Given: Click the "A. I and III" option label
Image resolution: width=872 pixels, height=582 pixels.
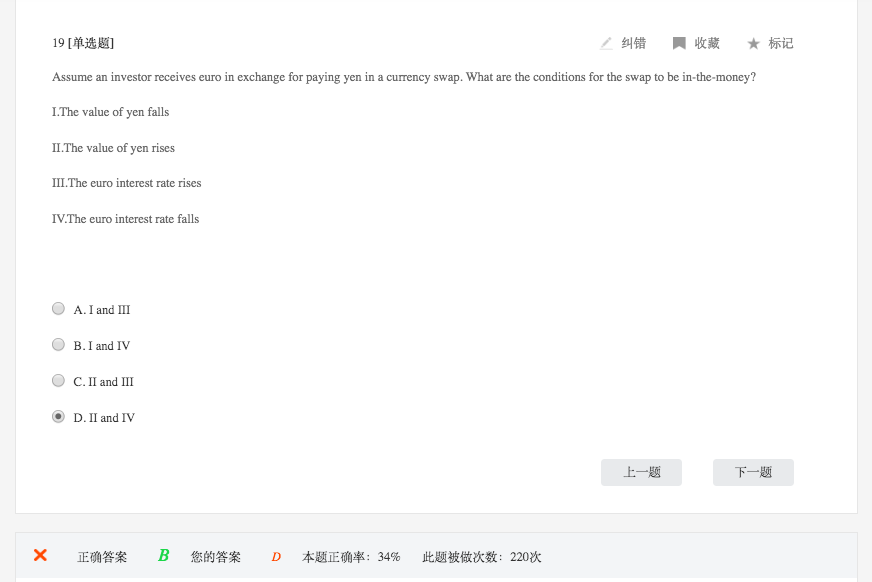Looking at the screenshot, I should [102, 310].
